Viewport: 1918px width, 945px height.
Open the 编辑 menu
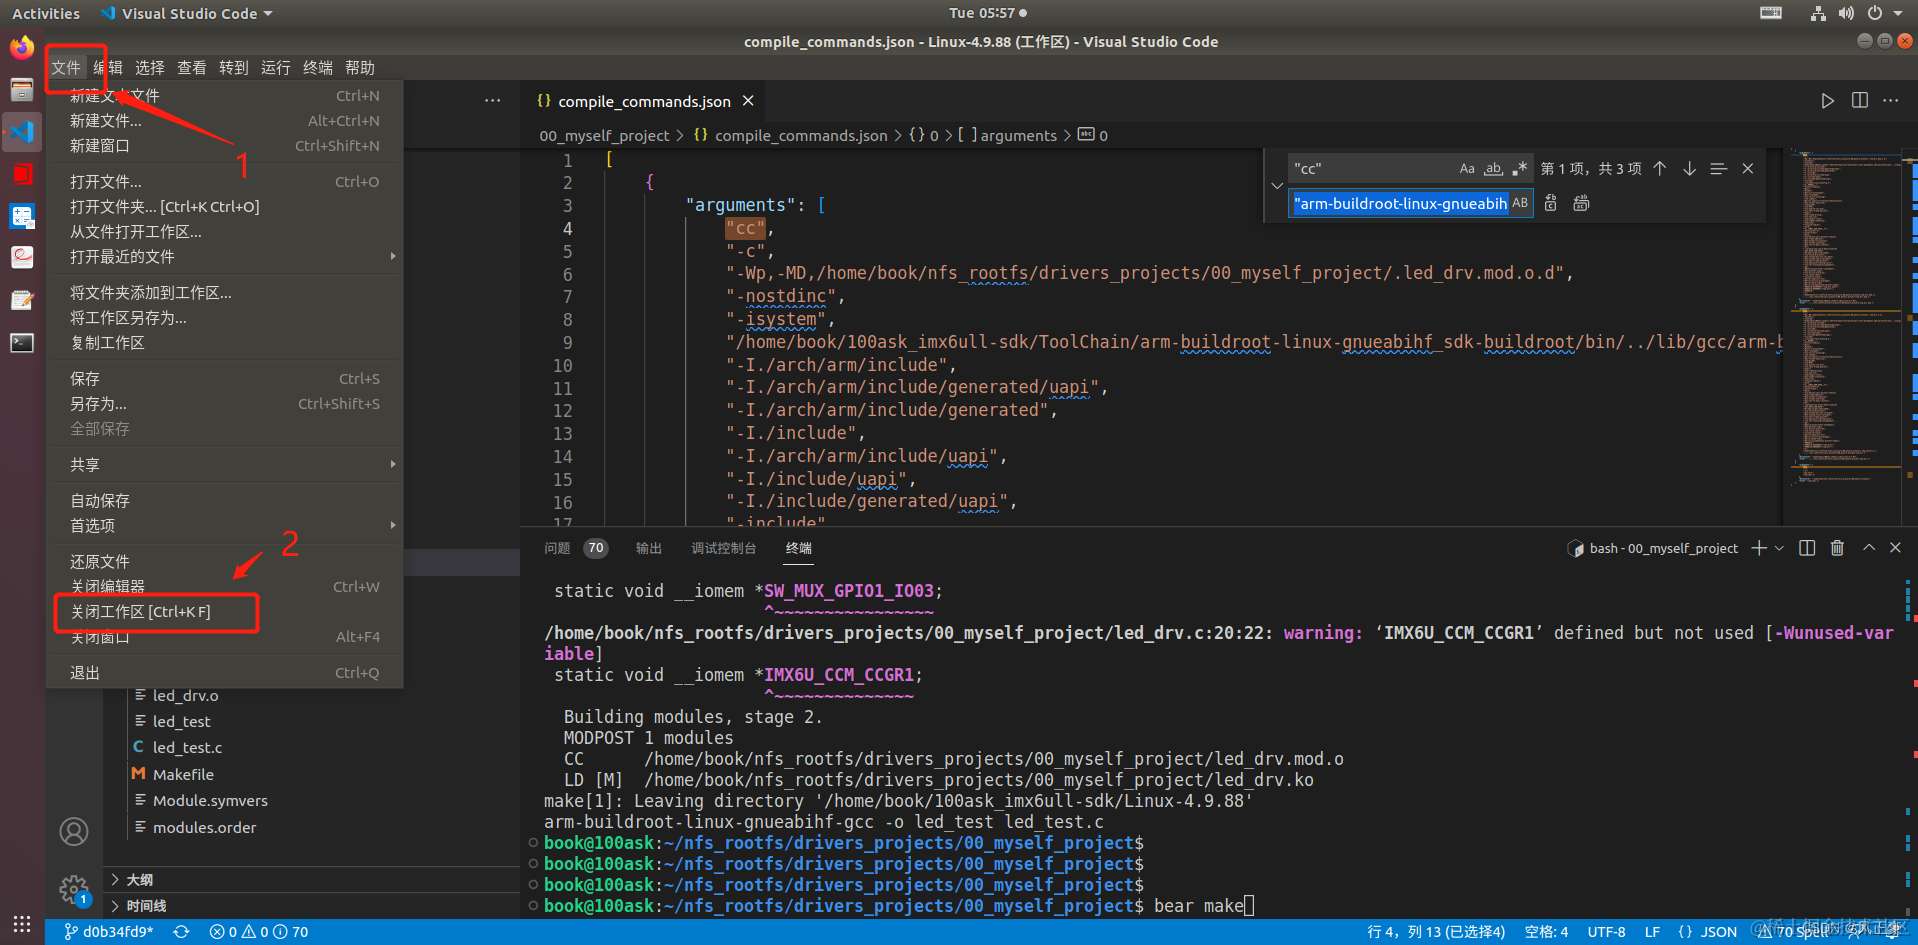point(108,68)
